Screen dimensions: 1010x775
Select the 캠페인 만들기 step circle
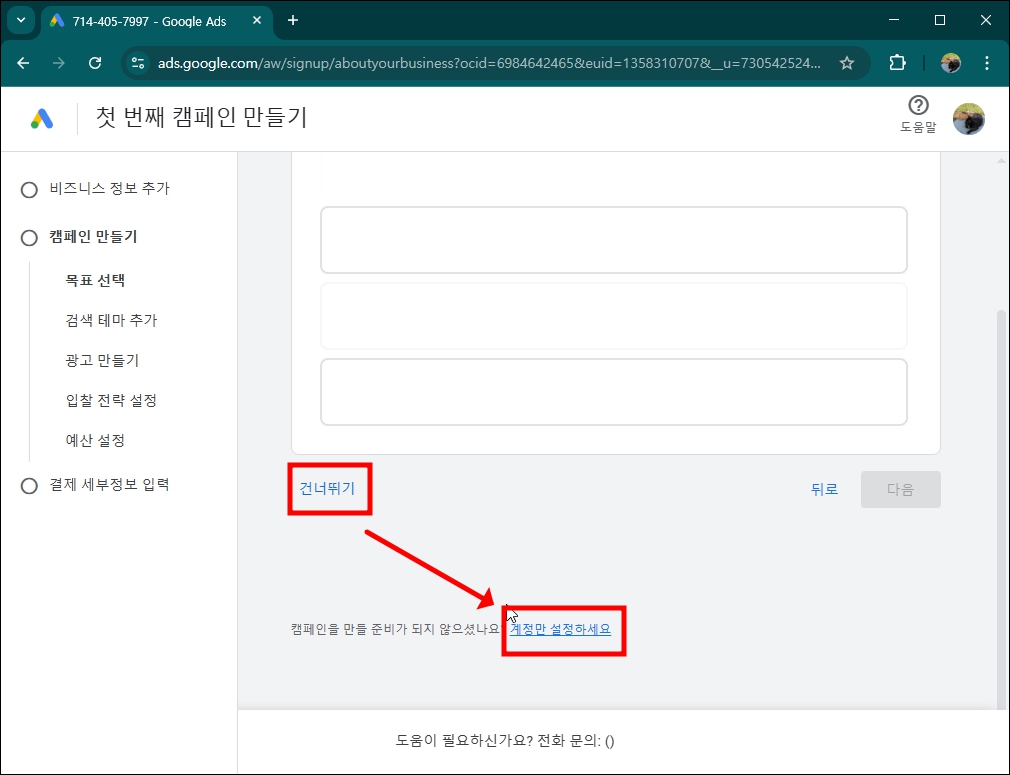[29, 236]
